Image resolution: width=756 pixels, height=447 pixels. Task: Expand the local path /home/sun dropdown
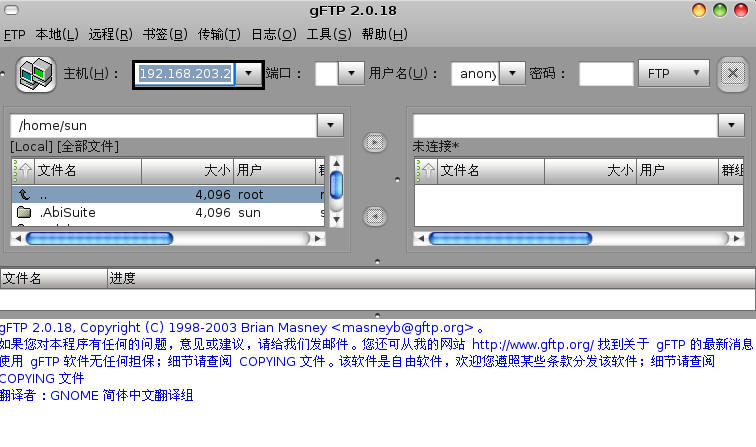click(330, 125)
